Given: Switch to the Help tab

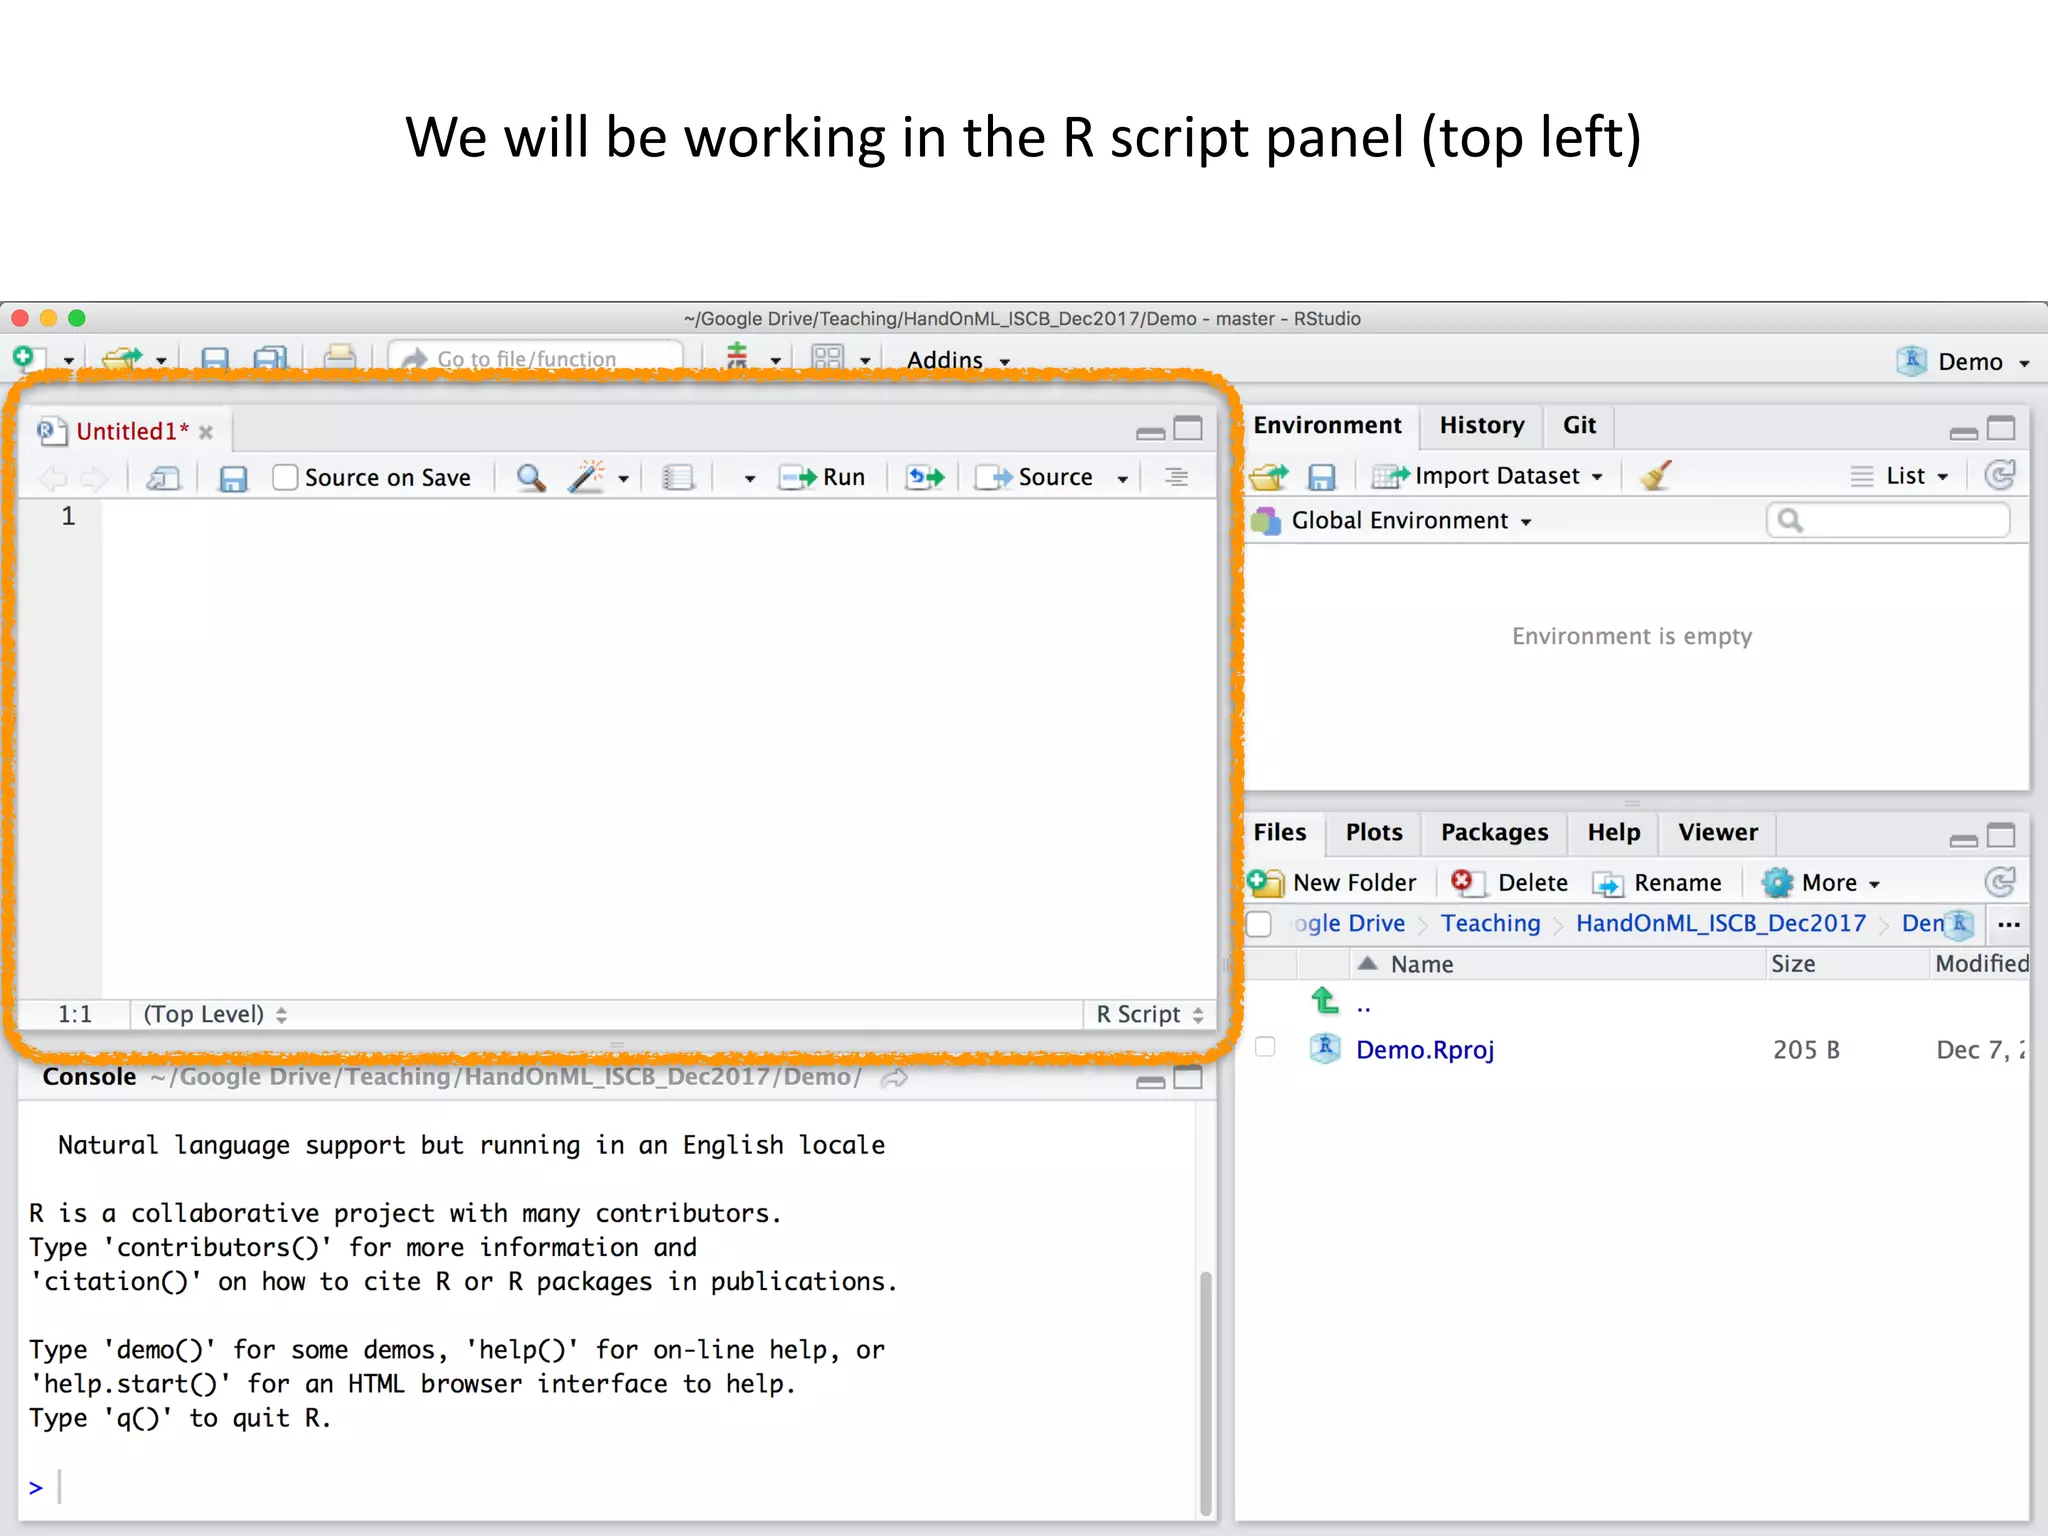Looking at the screenshot, I should pos(1614,832).
